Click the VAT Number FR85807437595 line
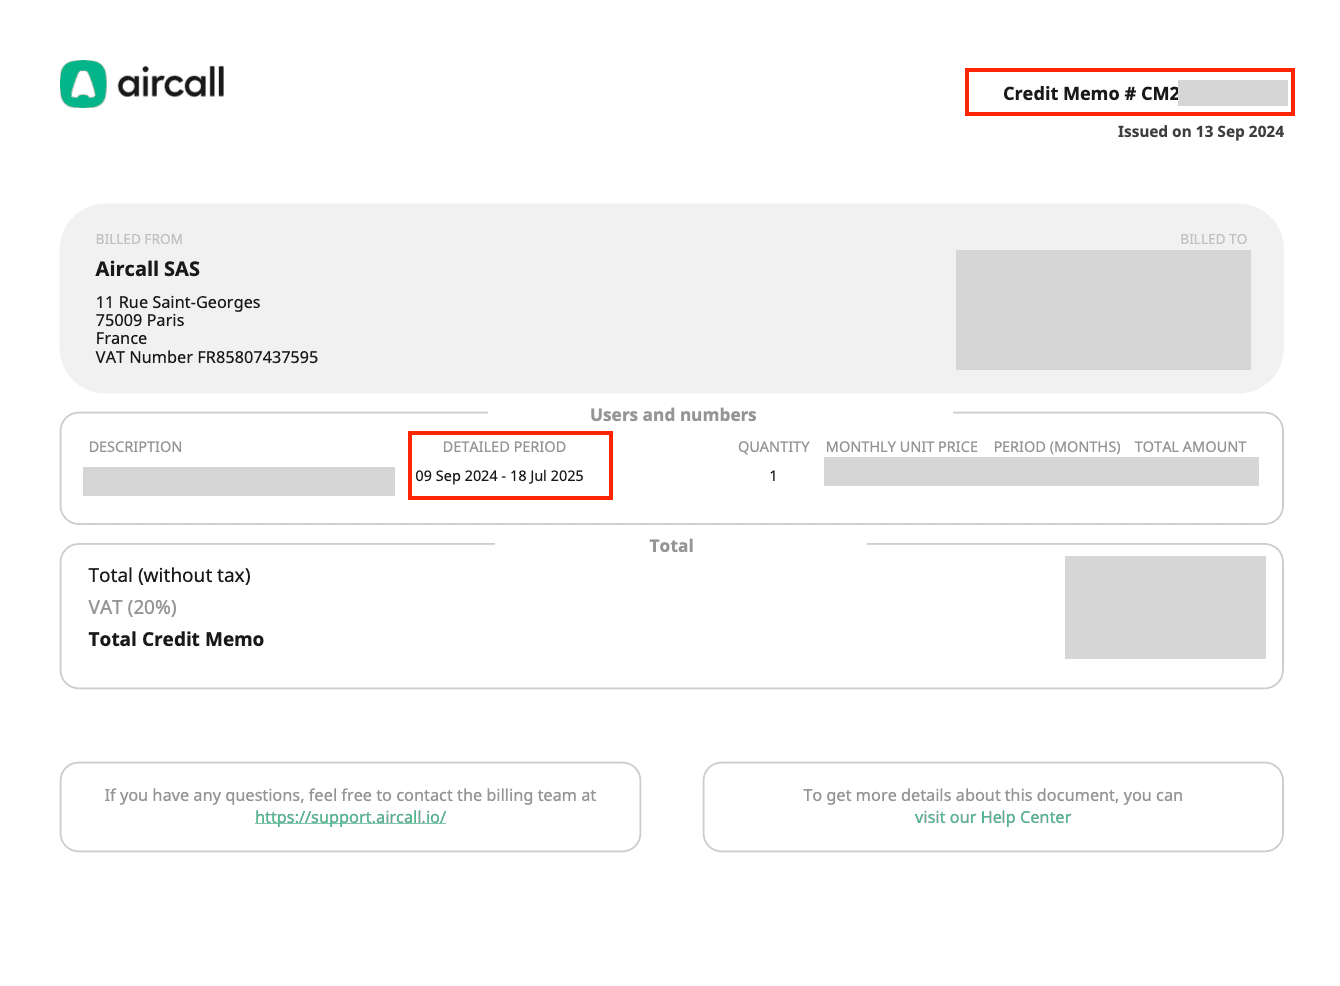Screen dimensions: 1340x986 click(207, 357)
